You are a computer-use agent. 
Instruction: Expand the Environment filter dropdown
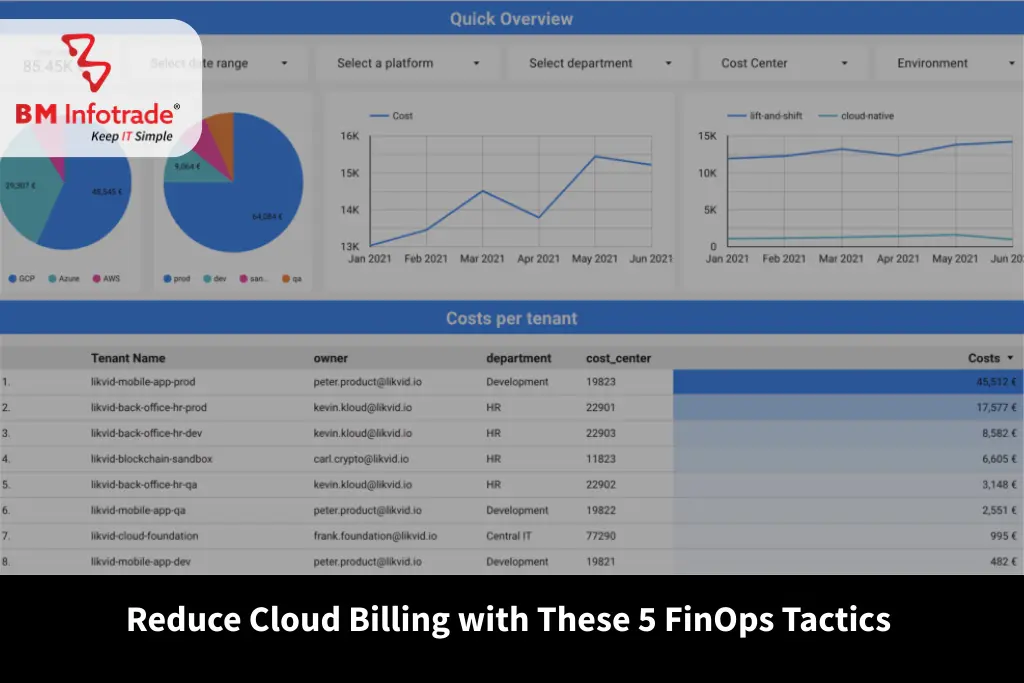[946, 62]
